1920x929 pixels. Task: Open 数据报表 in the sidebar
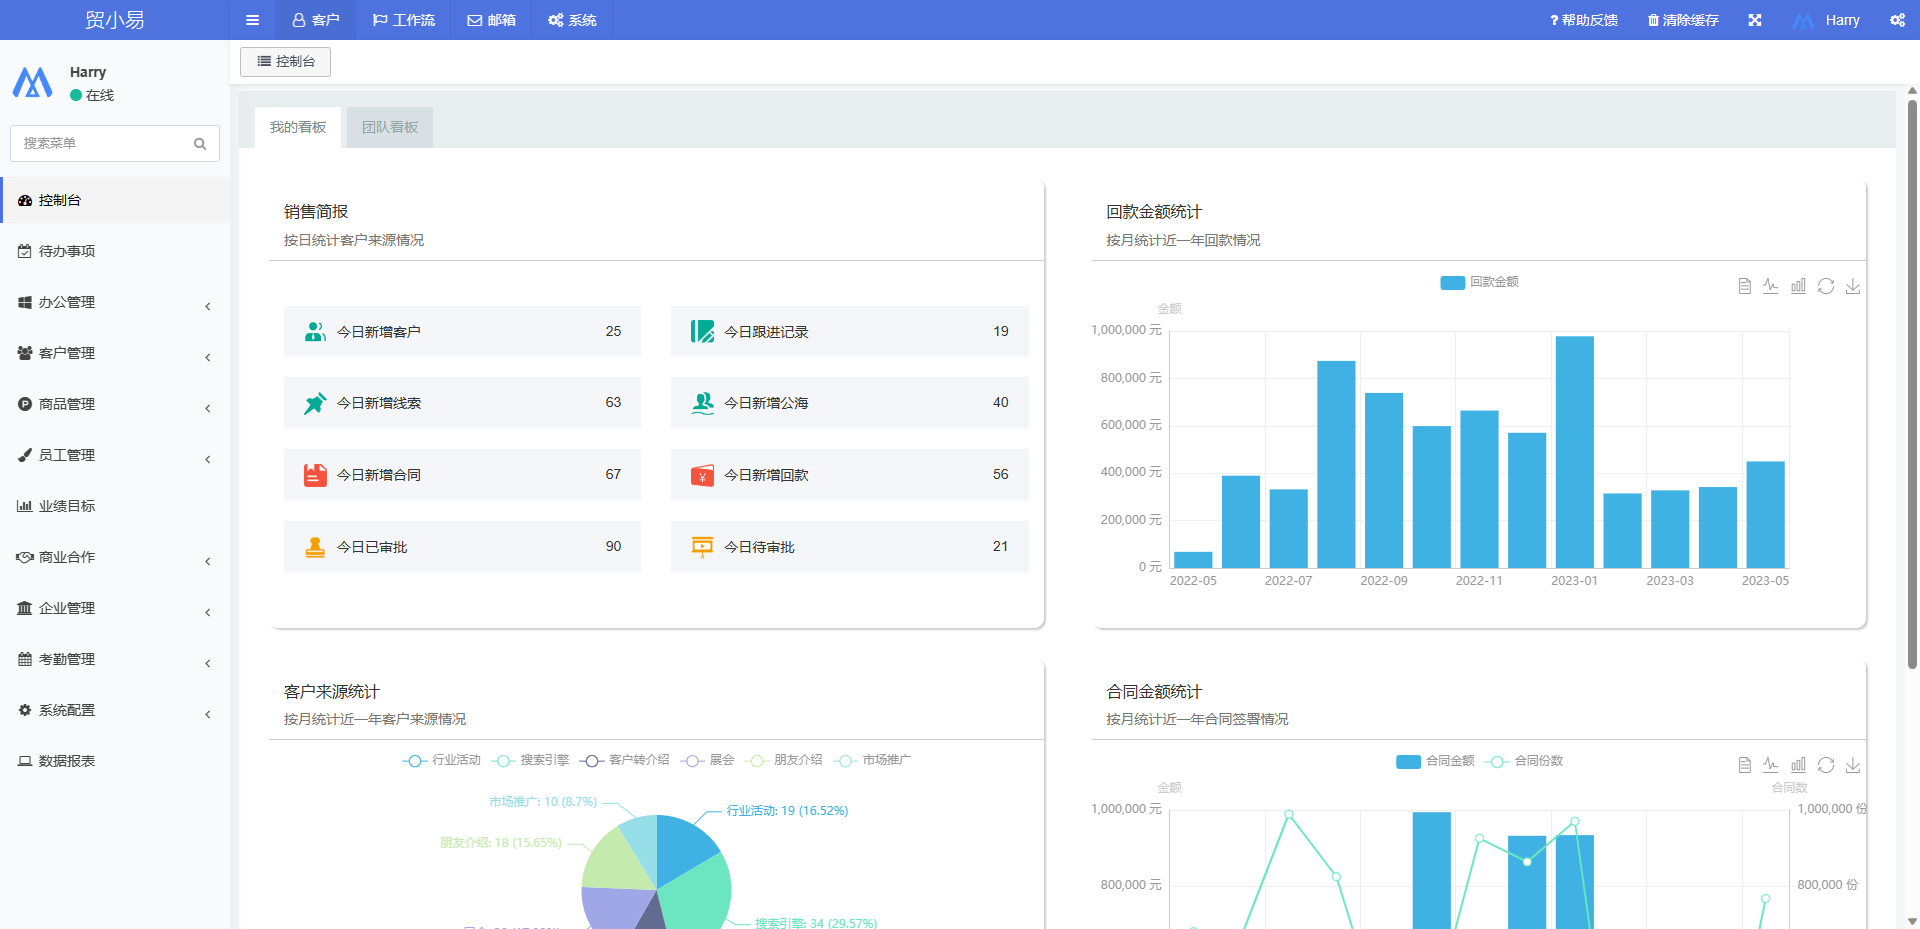click(115, 761)
